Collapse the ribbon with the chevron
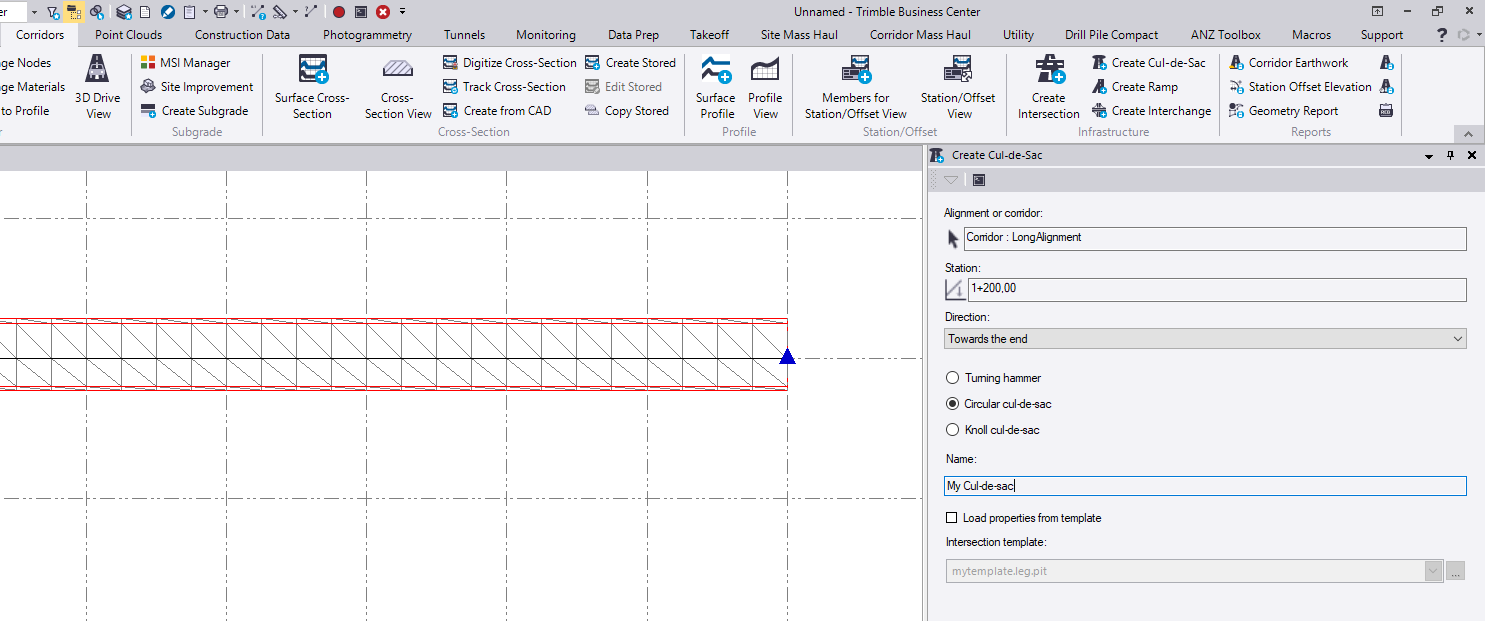 [1468, 134]
